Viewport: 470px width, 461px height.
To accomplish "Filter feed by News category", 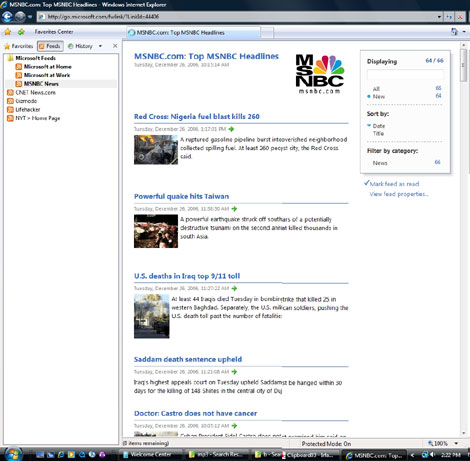I will click(380, 163).
